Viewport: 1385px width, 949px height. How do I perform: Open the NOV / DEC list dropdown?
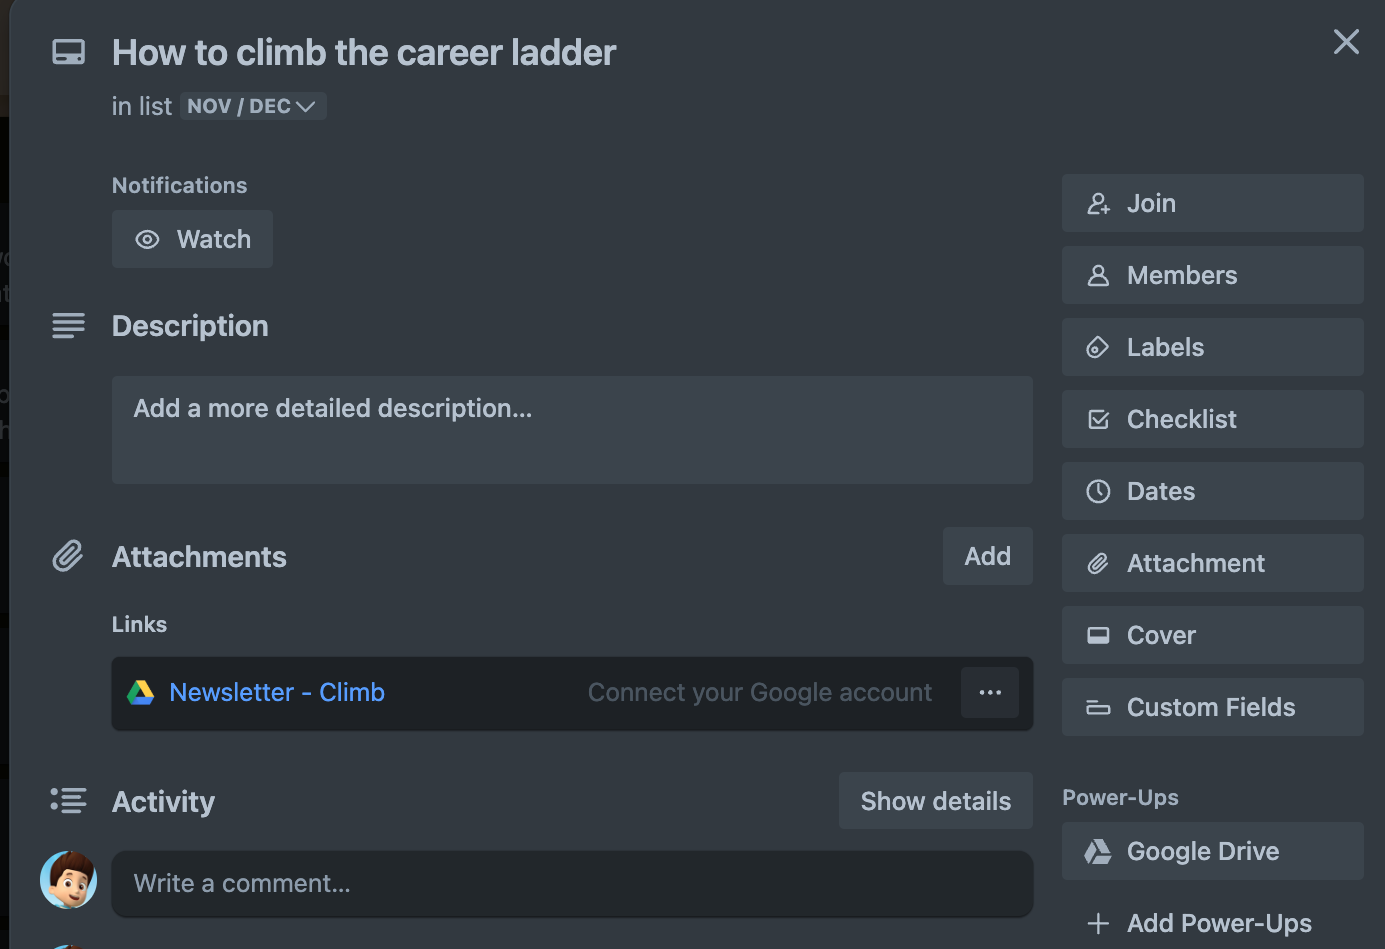(252, 105)
